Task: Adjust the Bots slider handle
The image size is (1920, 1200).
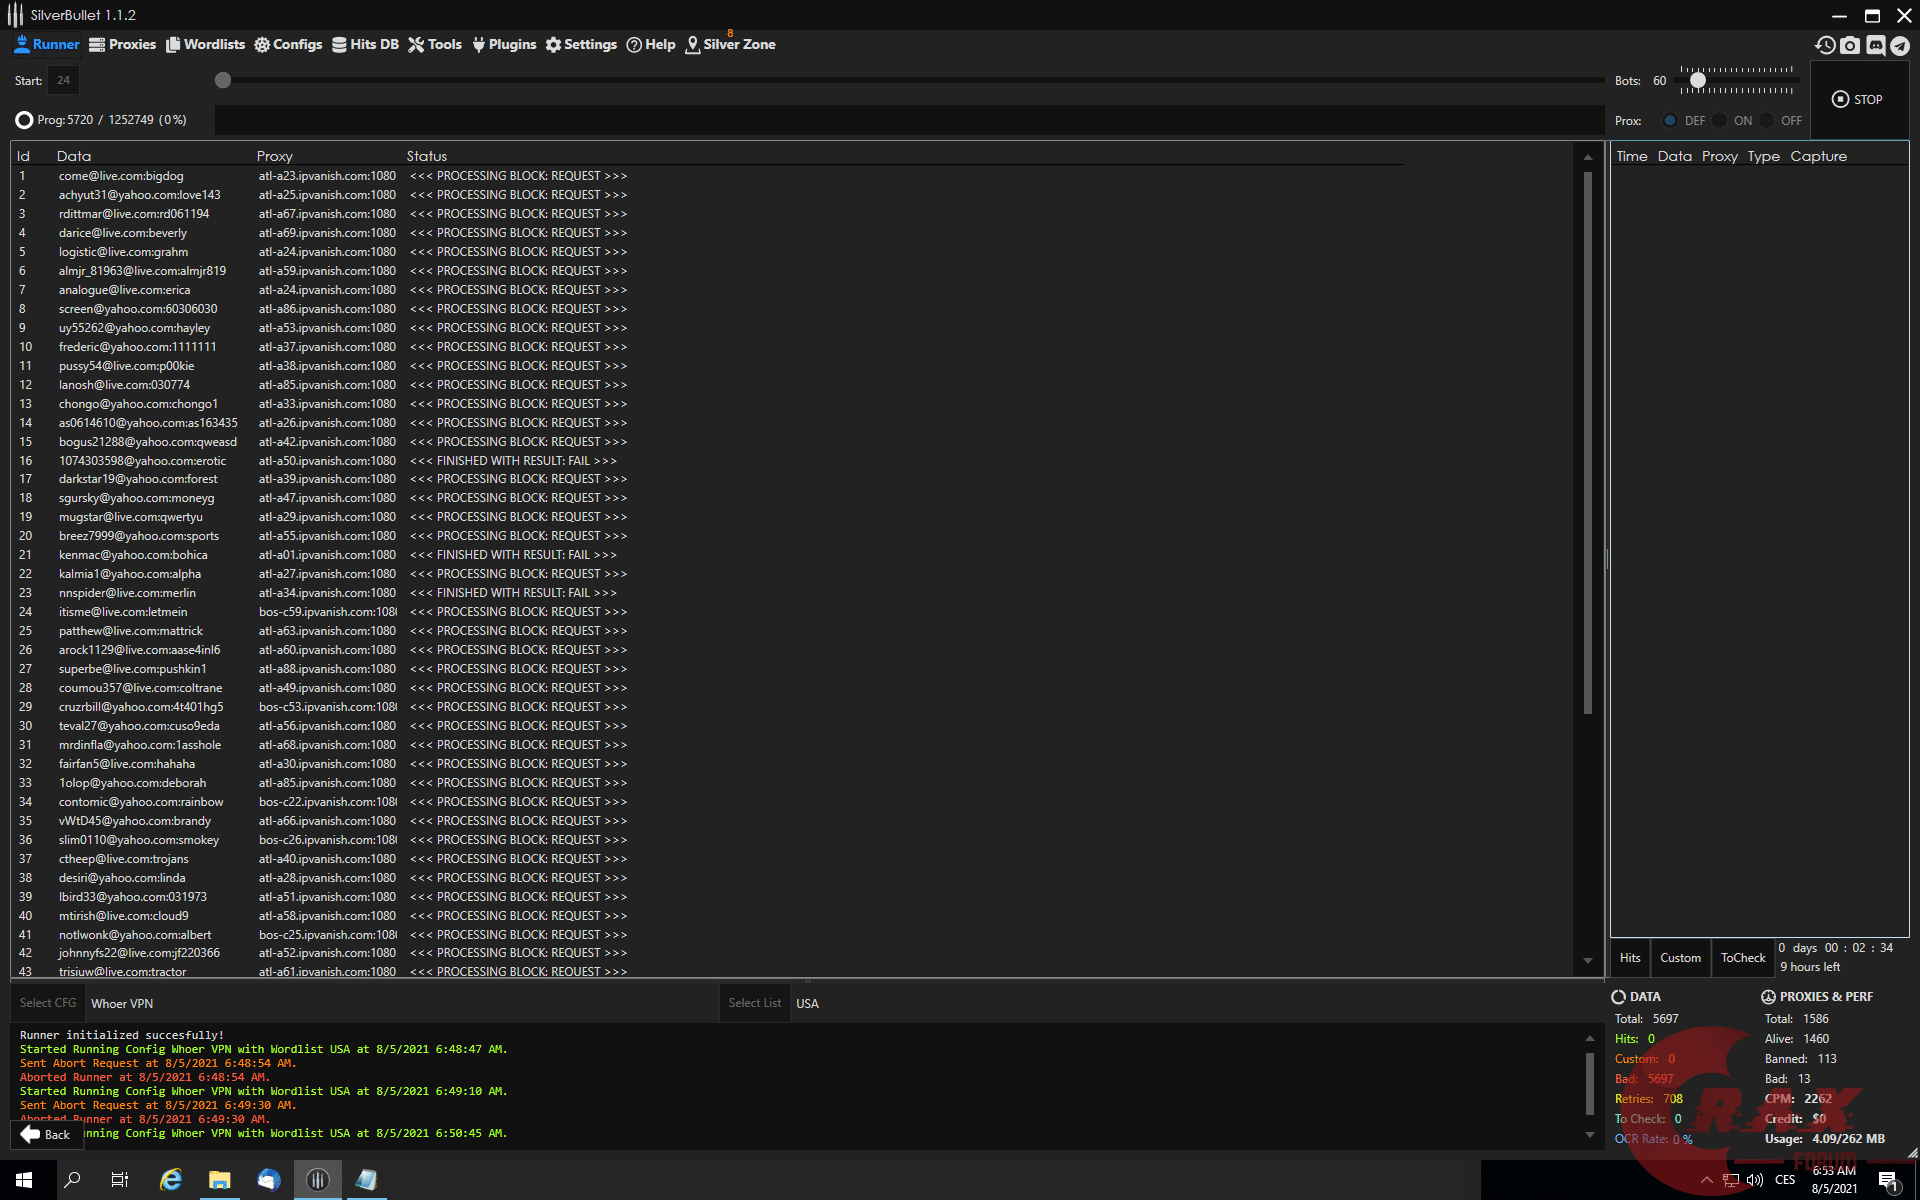Action: [x=1697, y=80]
